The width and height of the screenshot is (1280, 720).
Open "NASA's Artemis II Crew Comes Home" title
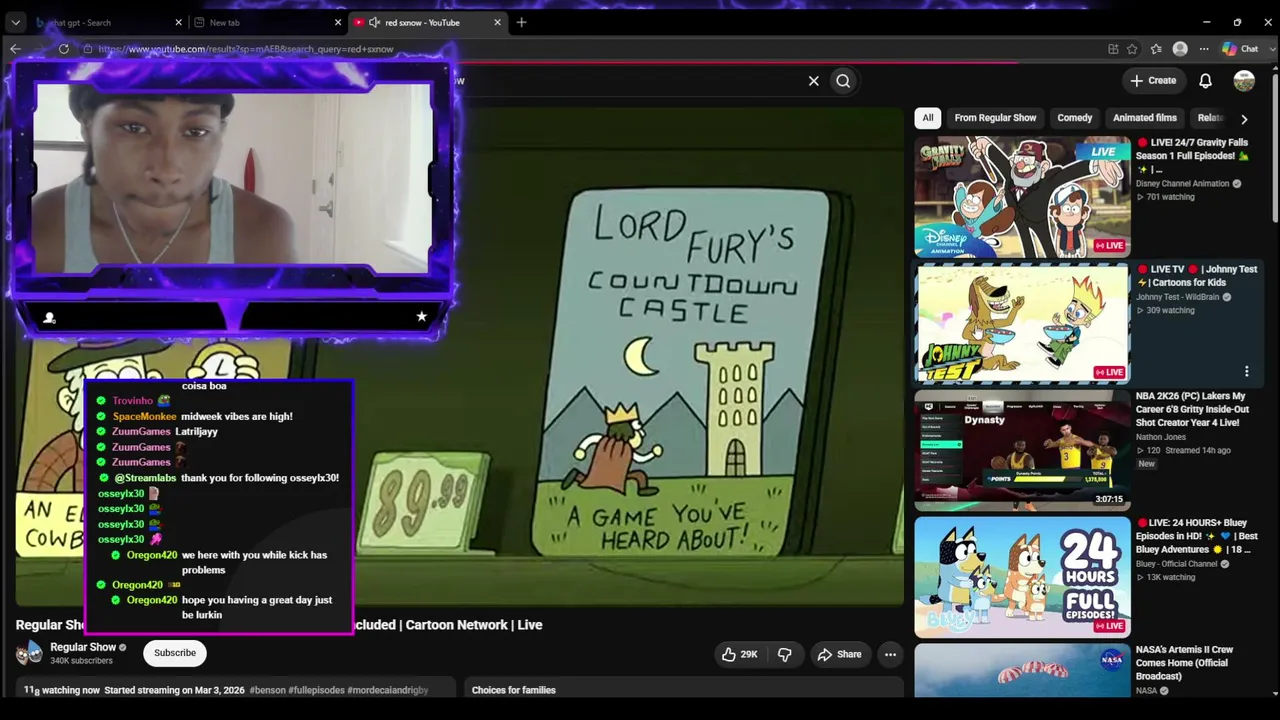[1184, 663]
